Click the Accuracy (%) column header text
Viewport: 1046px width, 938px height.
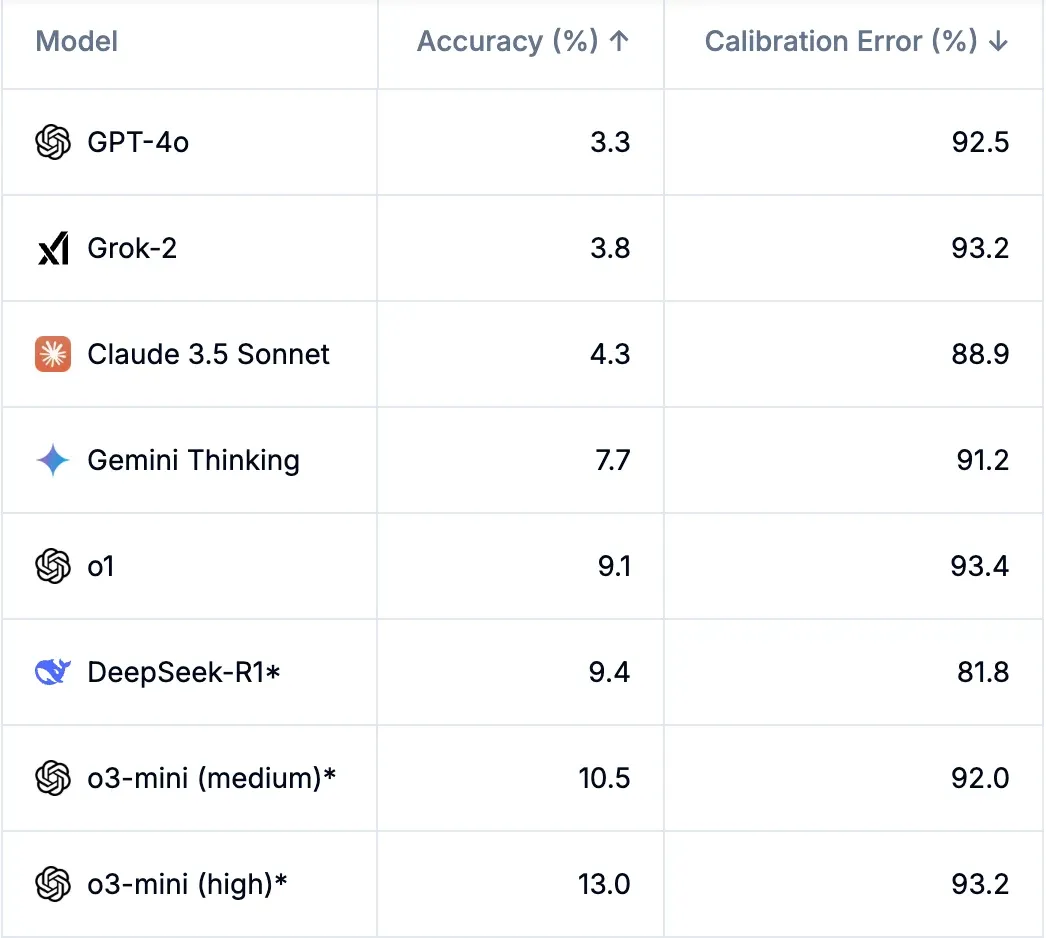(x=507, y=42)
